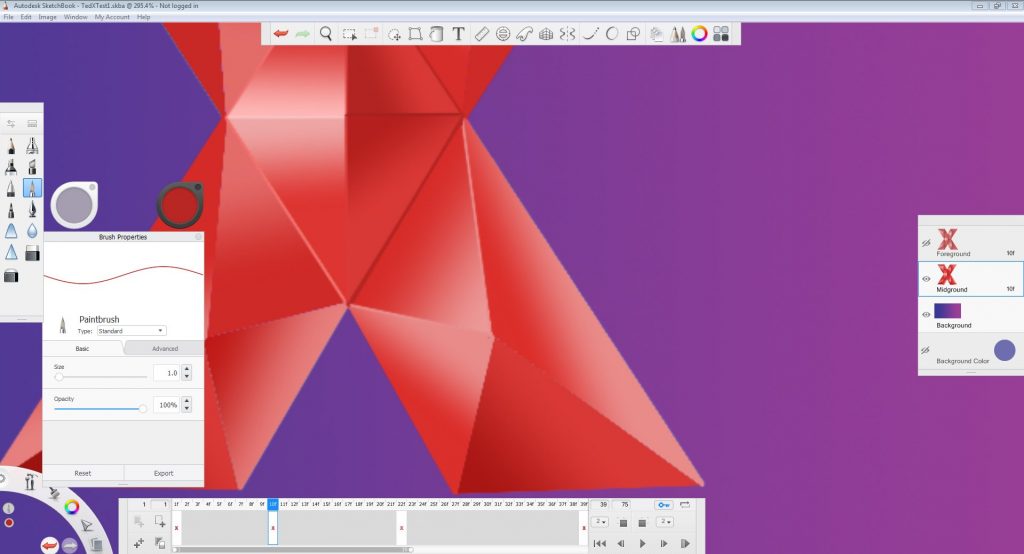Screen dimensions: 1024x554
Task: Click the timeline horizontal scrollbar
Action: click(x=293, y=550)
